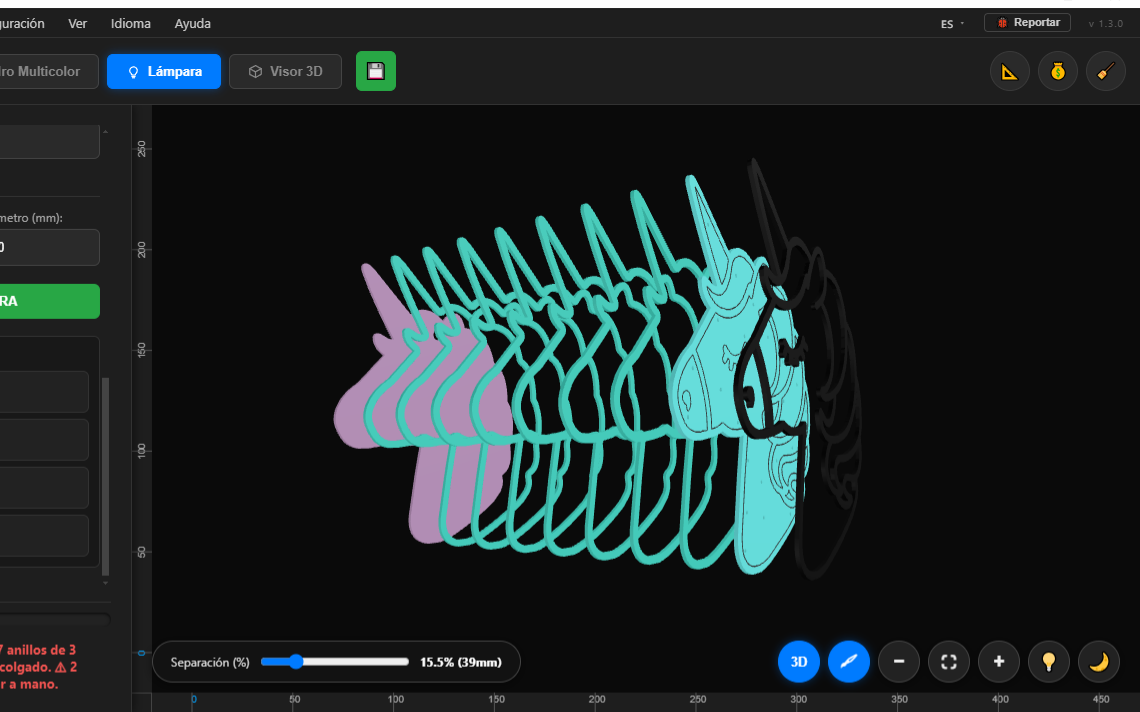Click the input box above the diameter label
The width and height of the screenshot is (1140, 712).
tap(49, 142)
